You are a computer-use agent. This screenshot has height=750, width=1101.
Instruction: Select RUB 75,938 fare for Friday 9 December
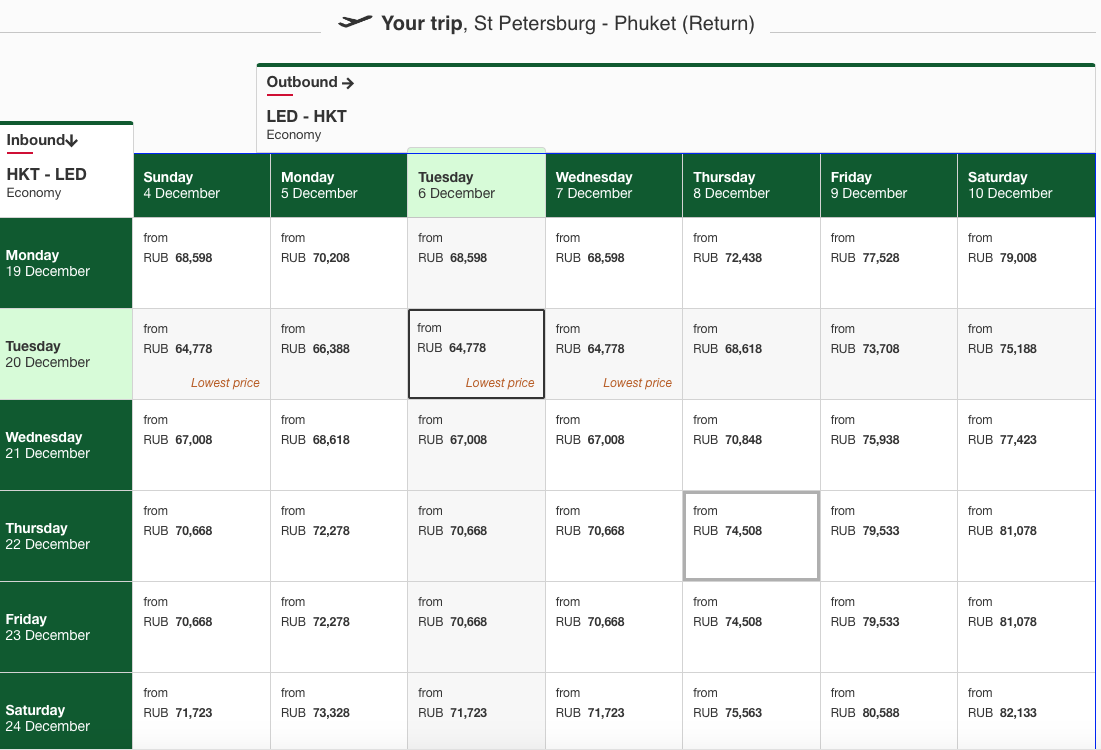[x=888, y=445]
